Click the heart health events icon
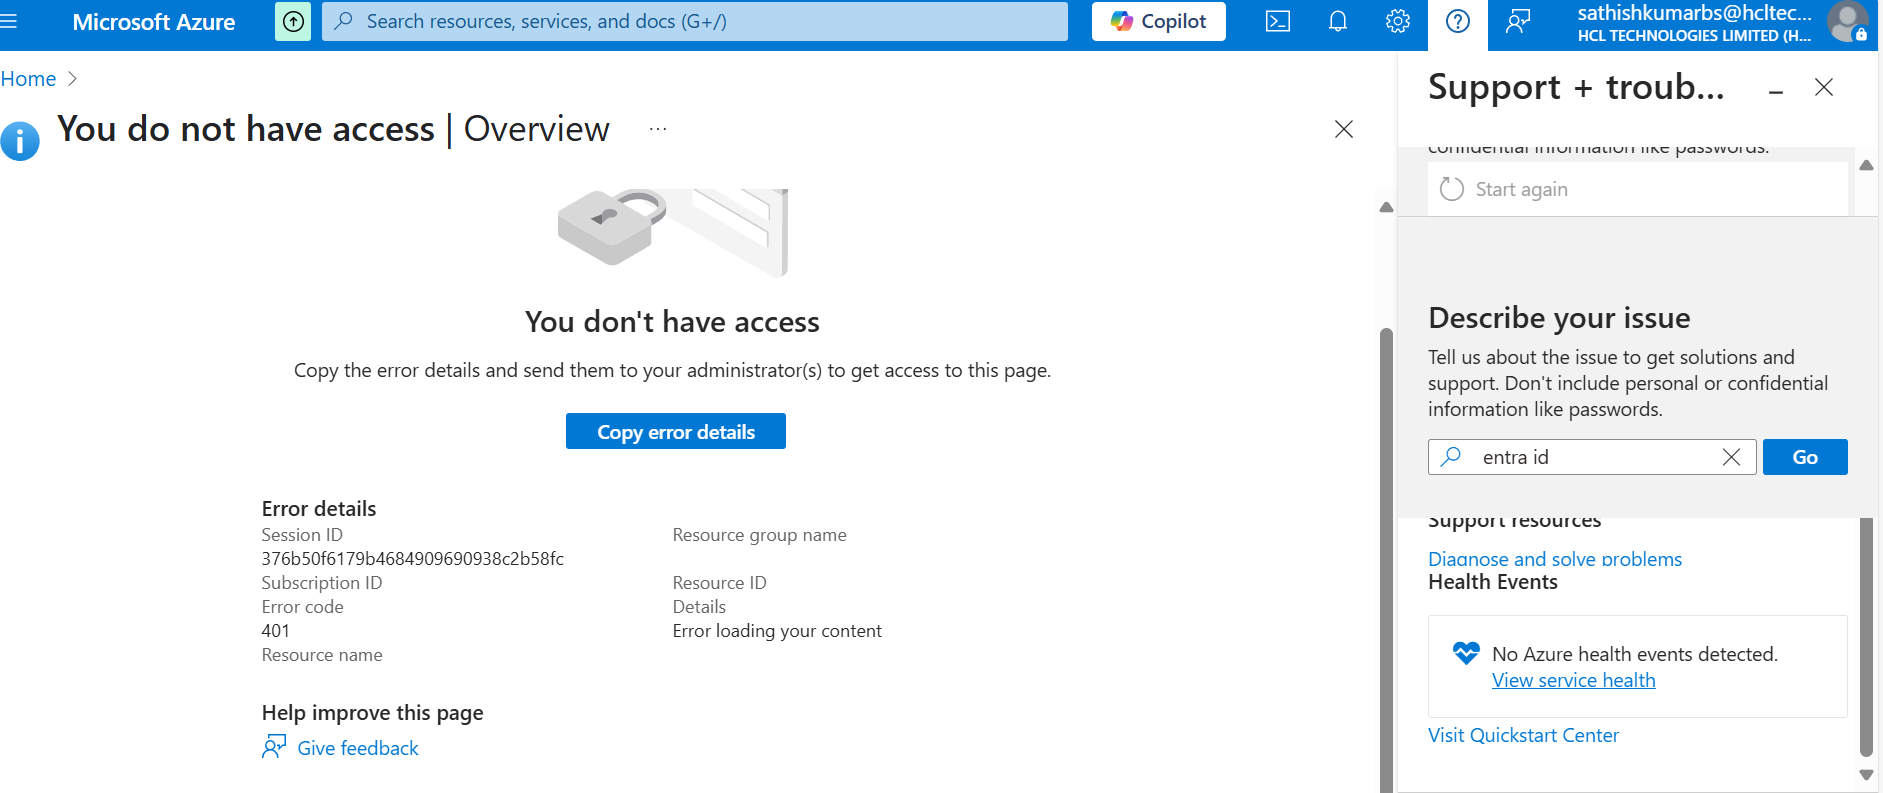This screenshot has width=1883, height=793. click(x=1466, y=653)
